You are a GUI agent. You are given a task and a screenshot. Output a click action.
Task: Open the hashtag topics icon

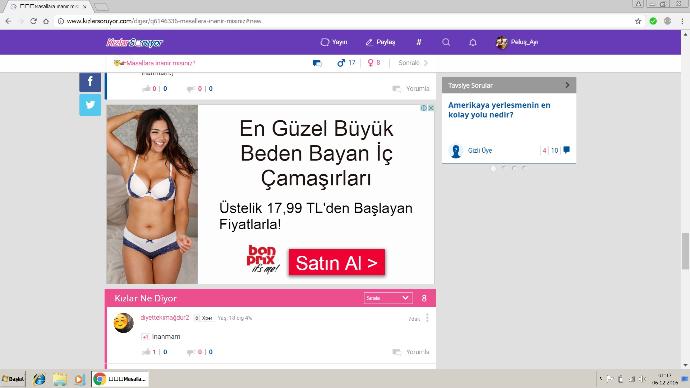pyautogui.click(x=419, y=42)
